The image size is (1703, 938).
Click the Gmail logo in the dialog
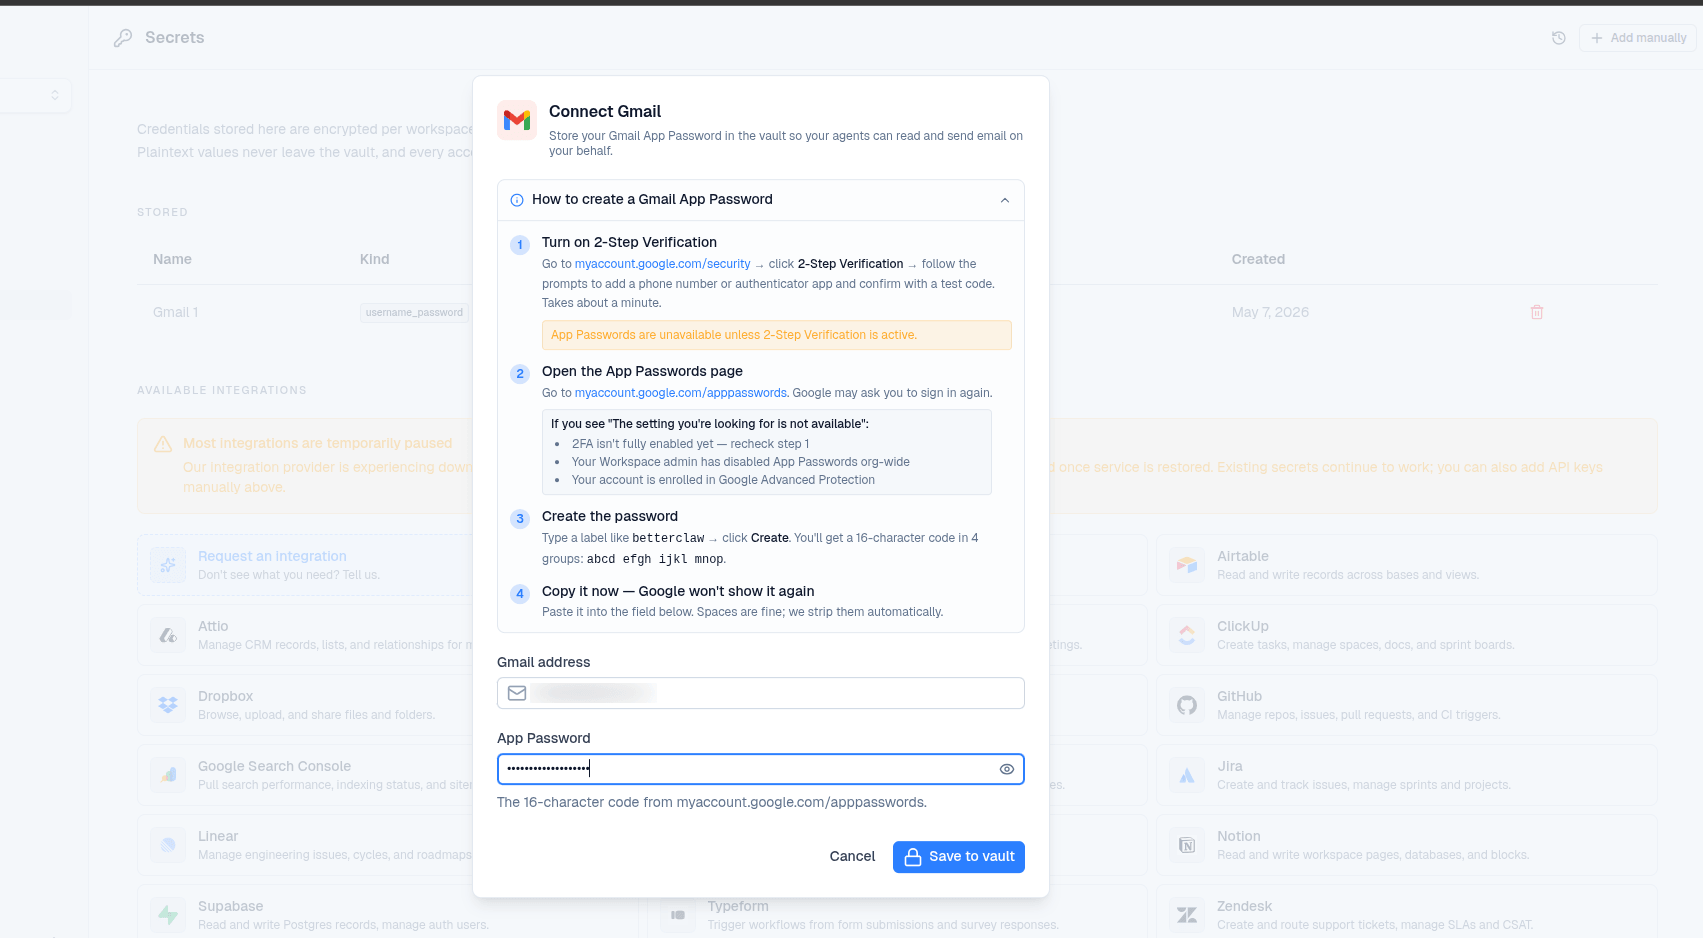517,120
